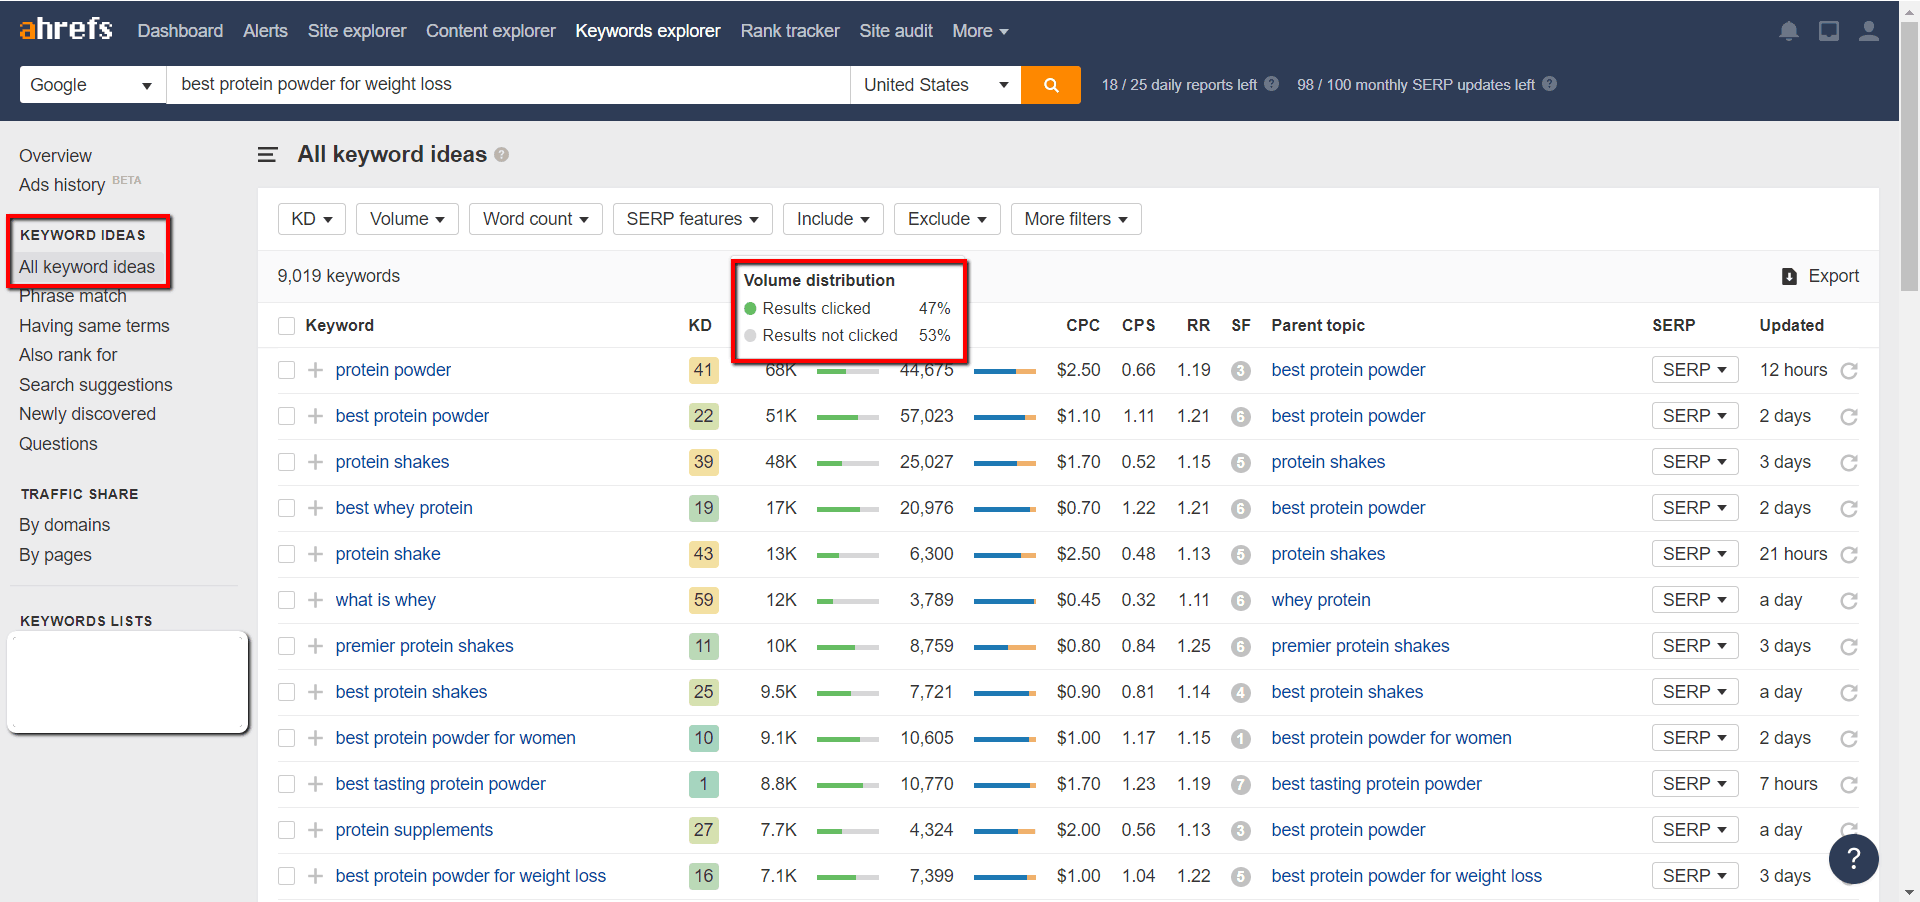Image resolution: width=1920 pixels, height=902 pixels.
Task: Refresh the protein shake row
Action: click(x=1849, y=555)
